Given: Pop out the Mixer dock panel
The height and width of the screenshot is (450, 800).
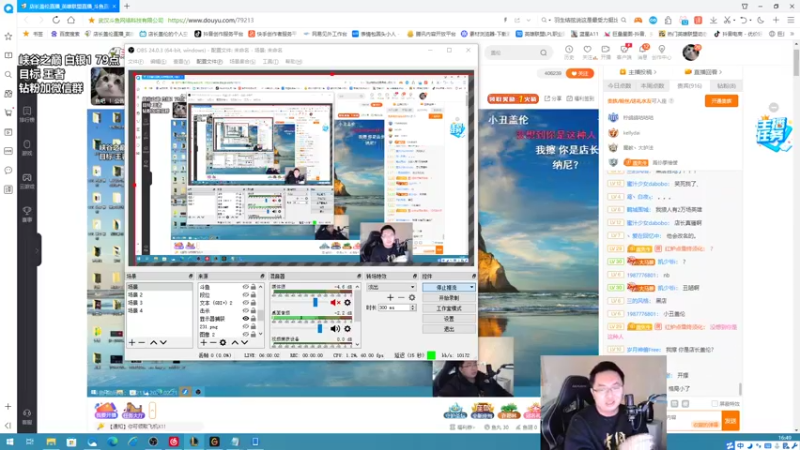Looking at the screenshot, I should tap(359, 276).
